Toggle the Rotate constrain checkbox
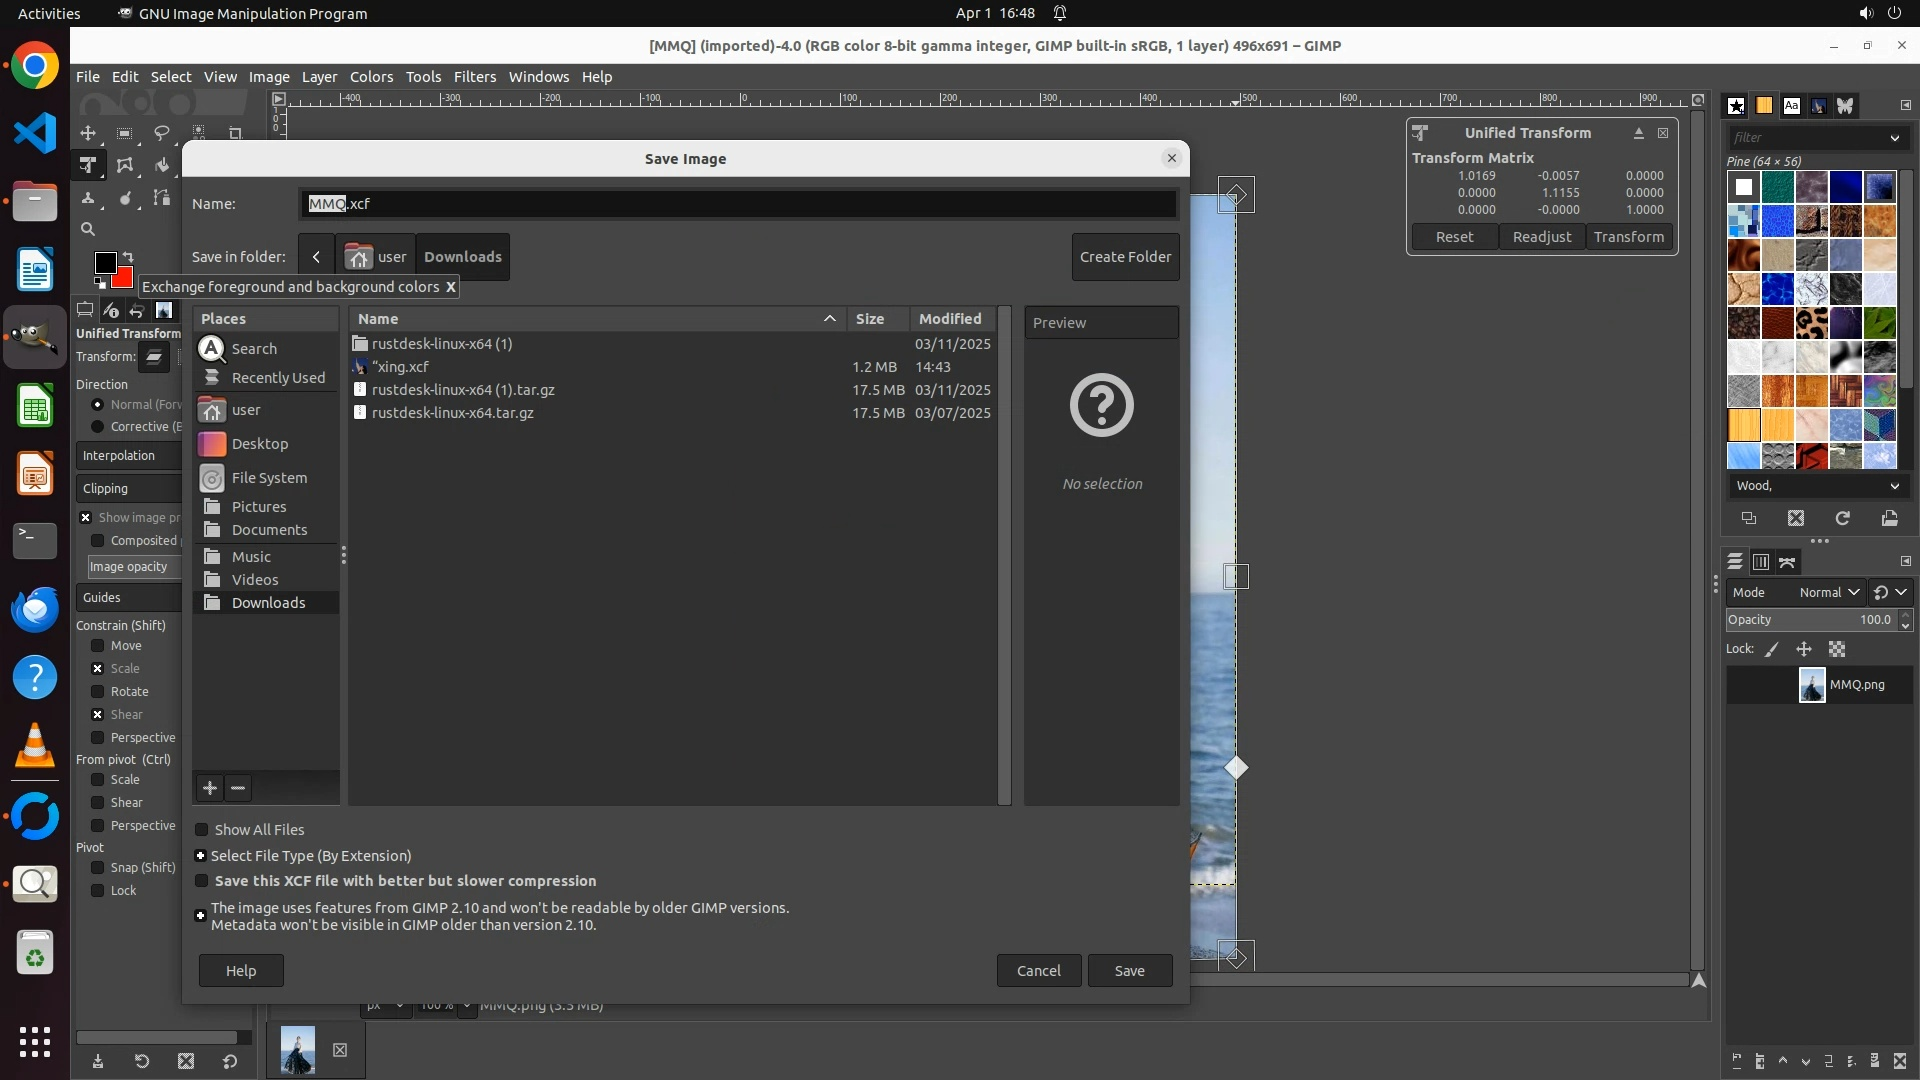Viewport: 1920px width, 1080px height. 98,692
